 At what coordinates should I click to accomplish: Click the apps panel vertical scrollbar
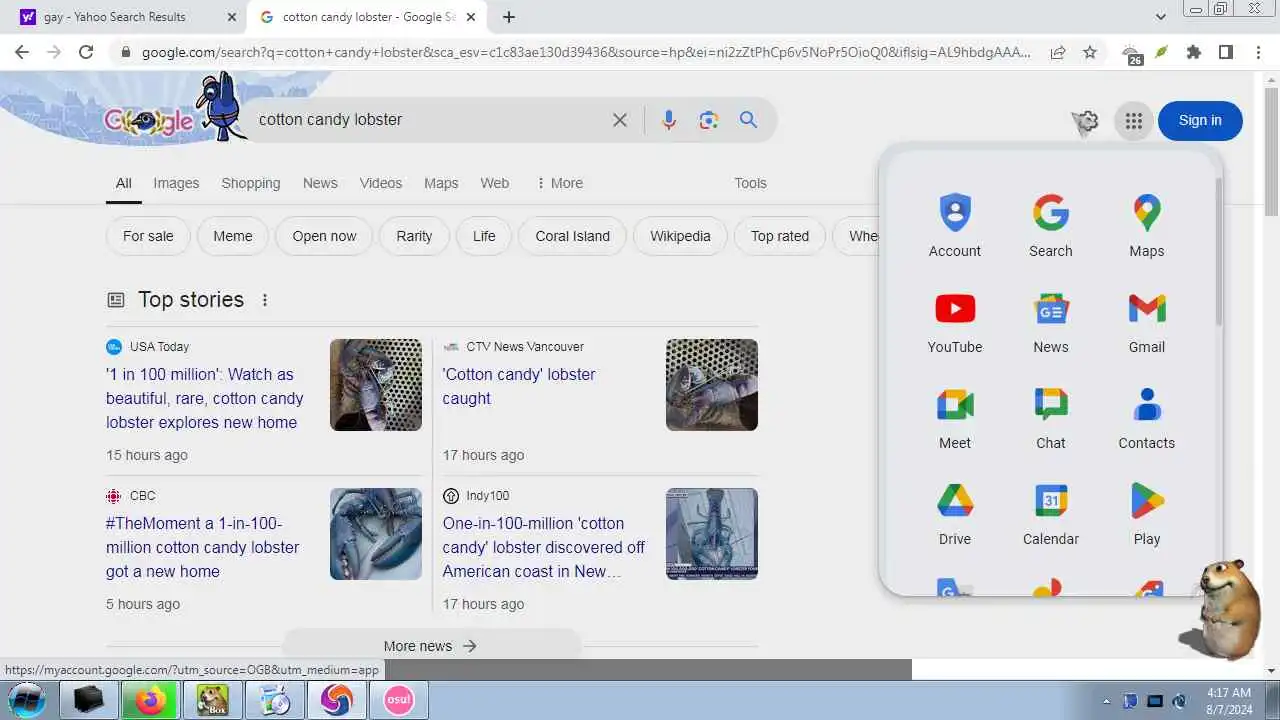point(1219,252)
